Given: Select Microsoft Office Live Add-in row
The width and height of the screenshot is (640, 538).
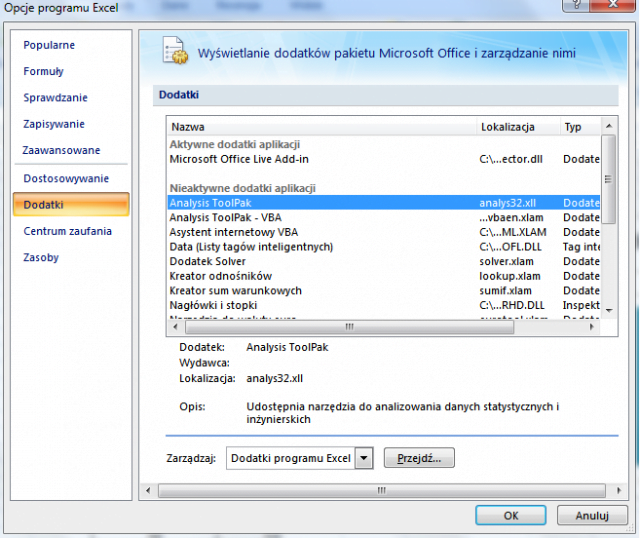Looking at the screenshot, I should point(239,159).
